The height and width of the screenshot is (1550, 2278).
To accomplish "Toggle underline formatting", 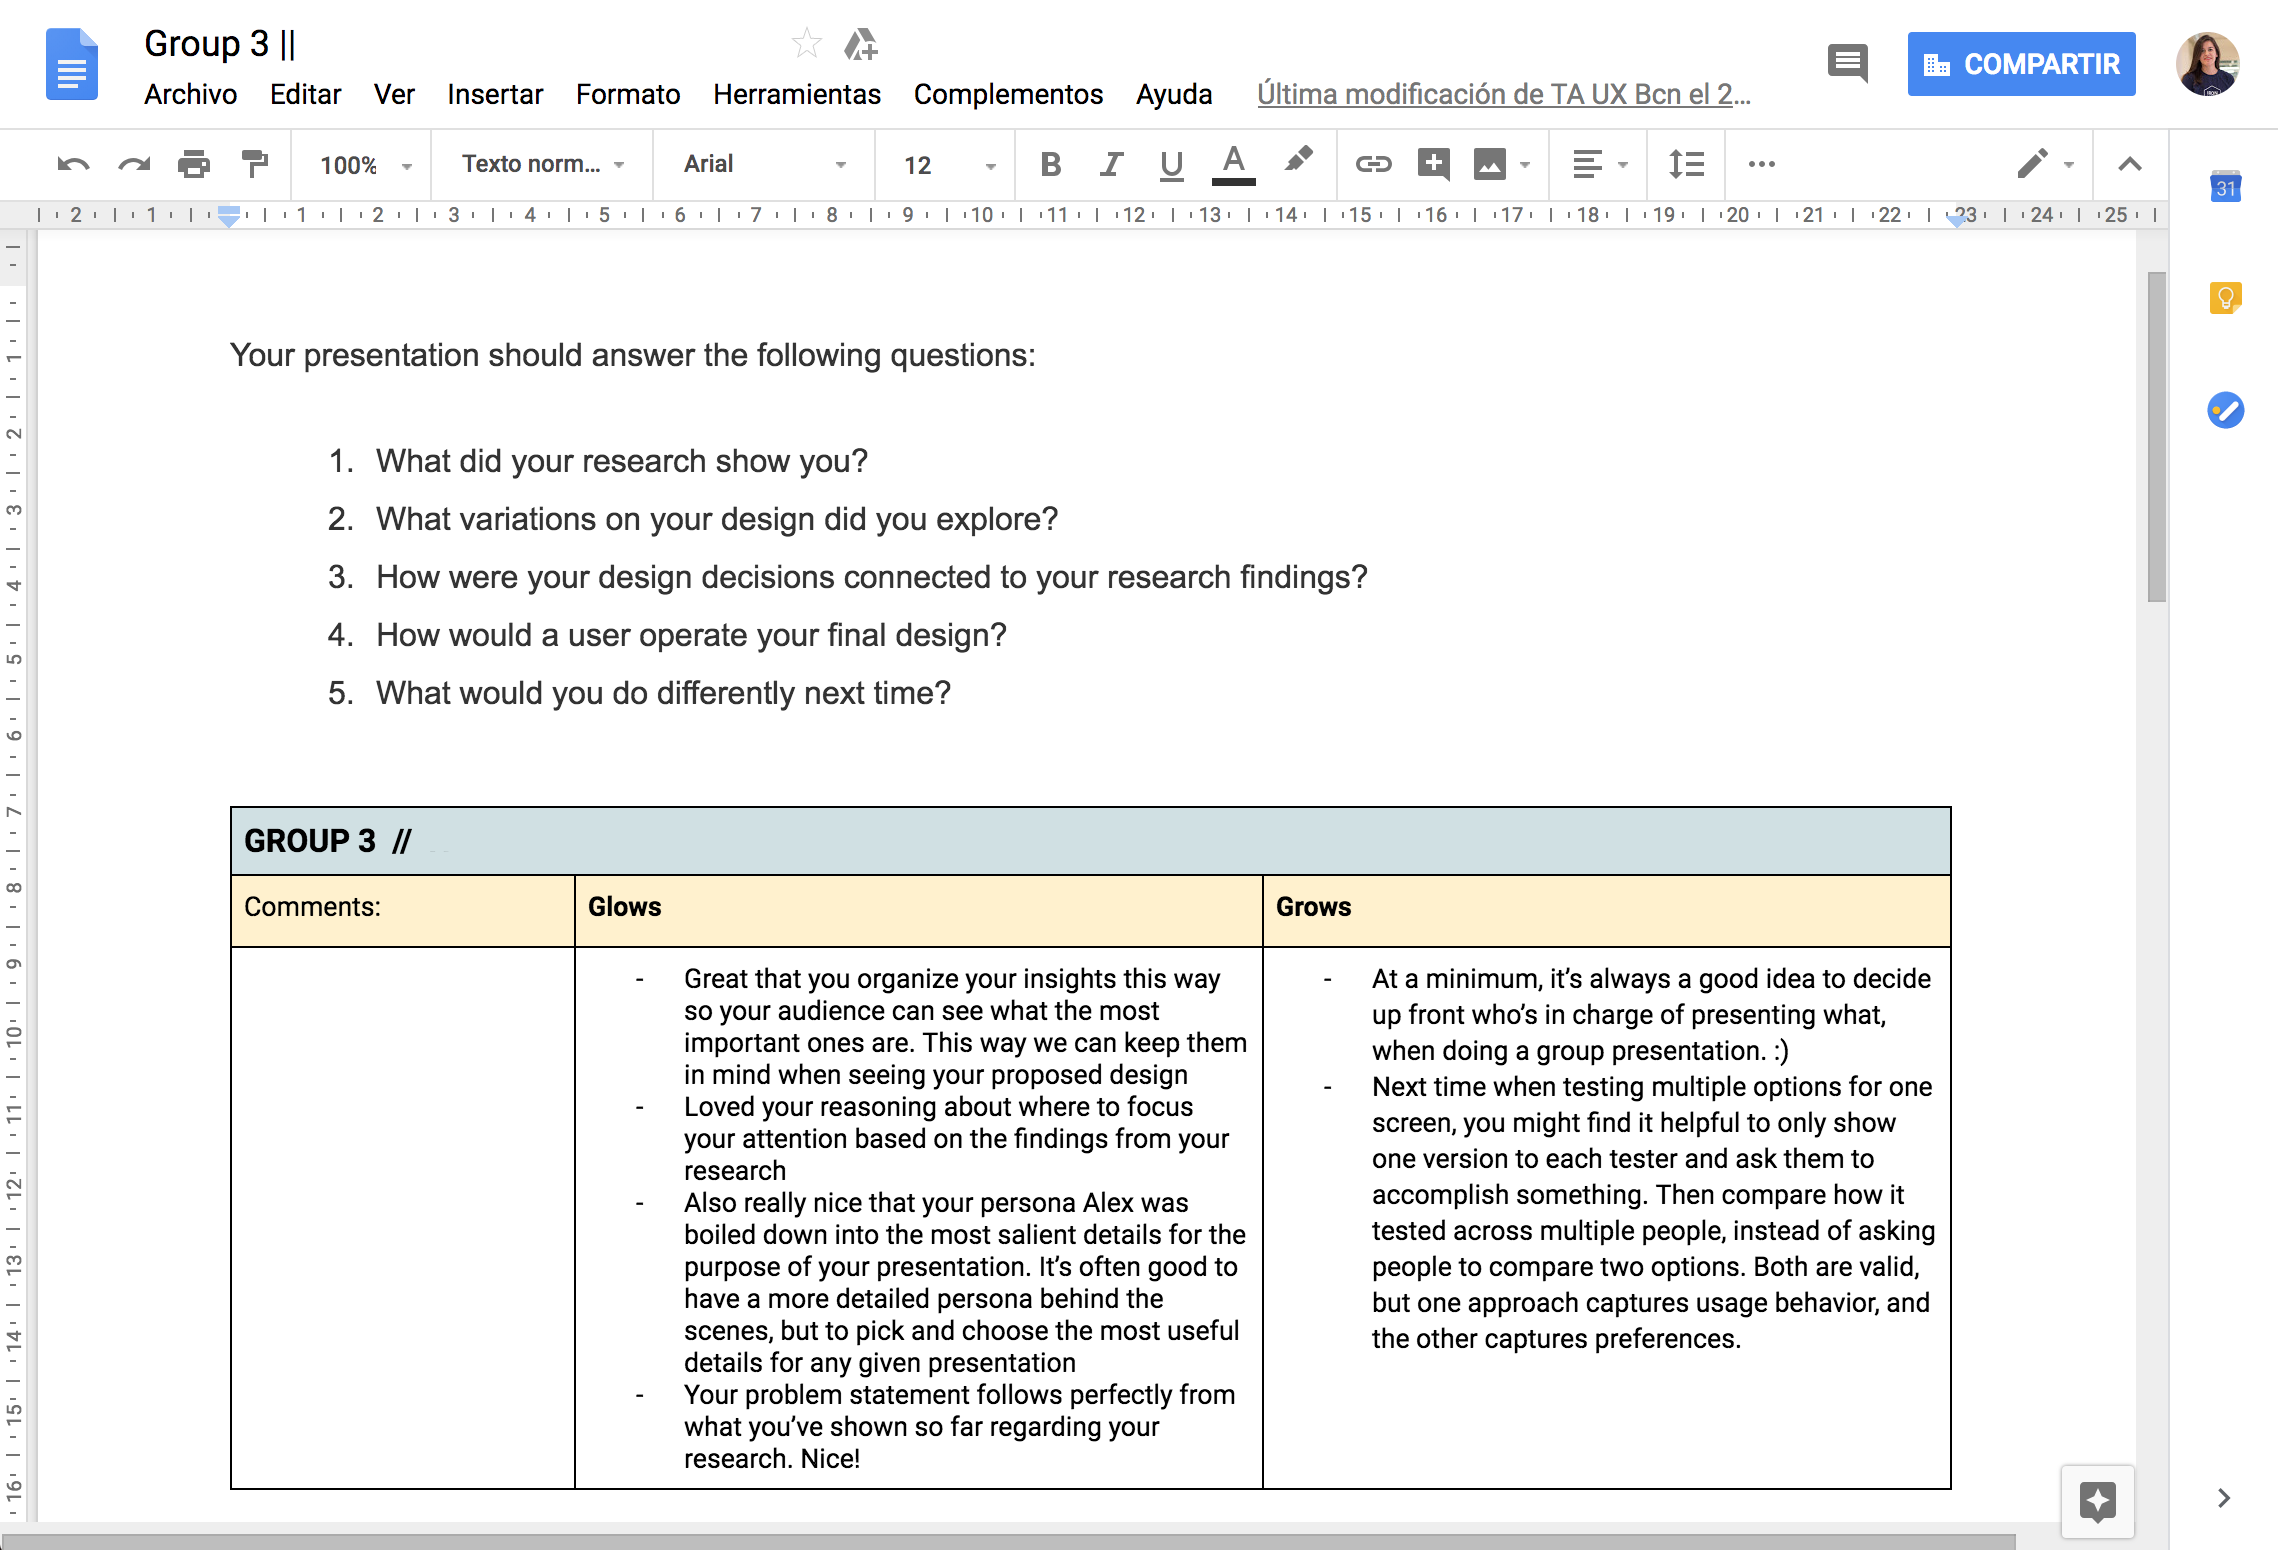I will (1171, 165).
